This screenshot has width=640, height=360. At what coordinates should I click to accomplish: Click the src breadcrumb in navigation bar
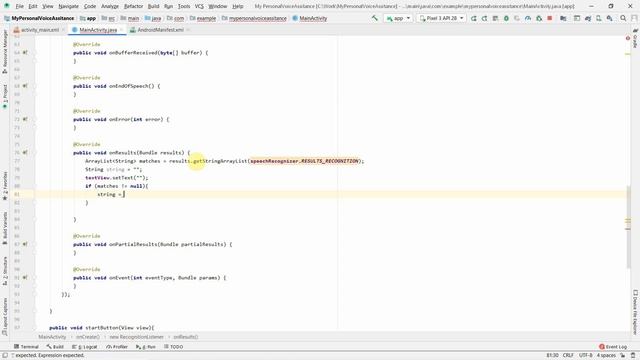pyautogui.click(x=109, y=18)
